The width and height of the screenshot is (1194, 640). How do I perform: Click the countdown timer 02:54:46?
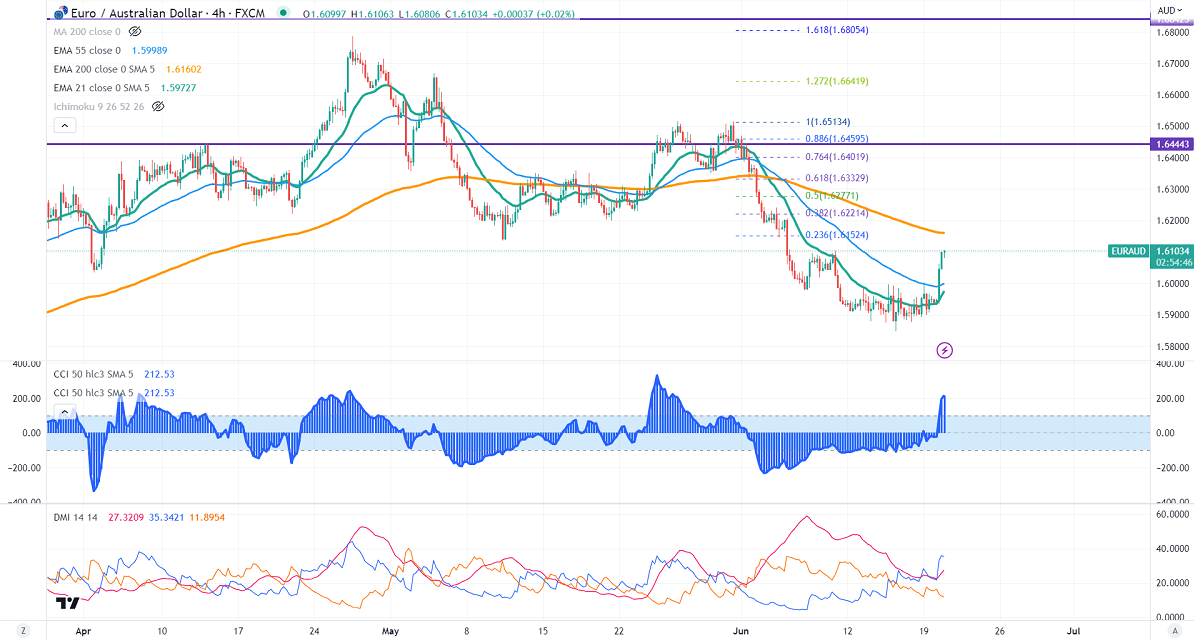click(x=1172, y=262)
